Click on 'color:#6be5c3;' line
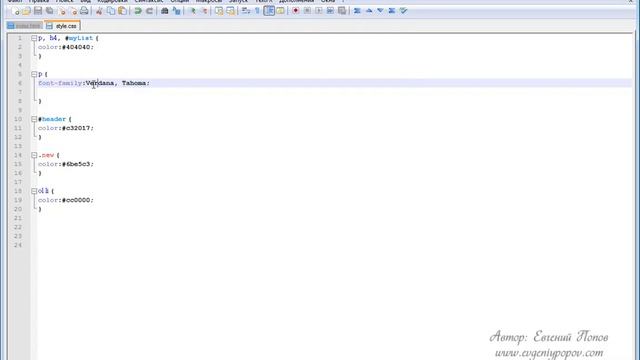Image resolution: width=640 pixels, height=360 pixels. tap(66, 164)
